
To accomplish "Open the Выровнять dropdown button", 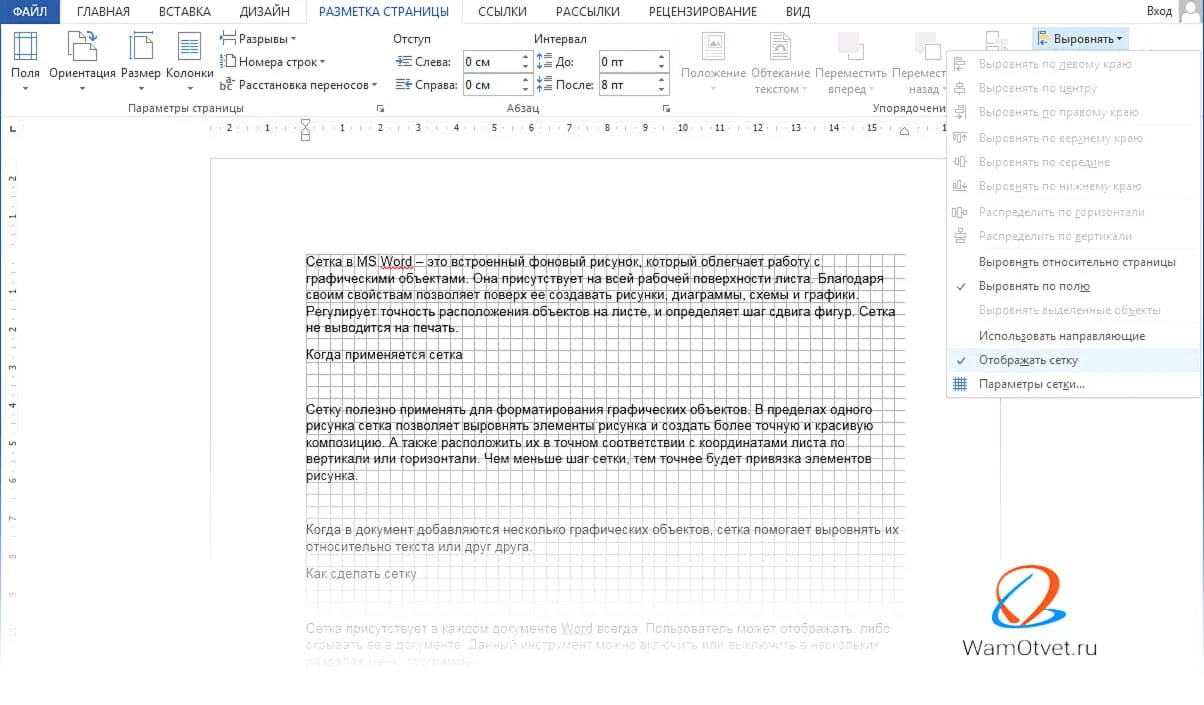I will click(x=1080, y=39).
